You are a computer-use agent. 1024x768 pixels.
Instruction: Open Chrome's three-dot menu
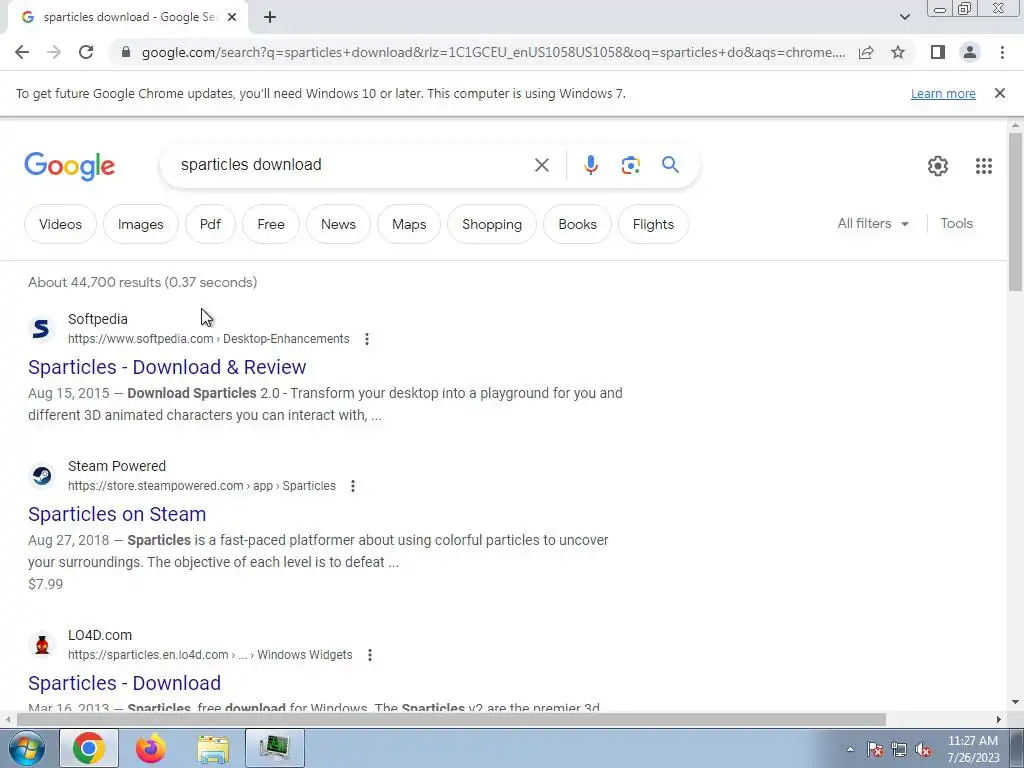click(x=1002, y=52)
